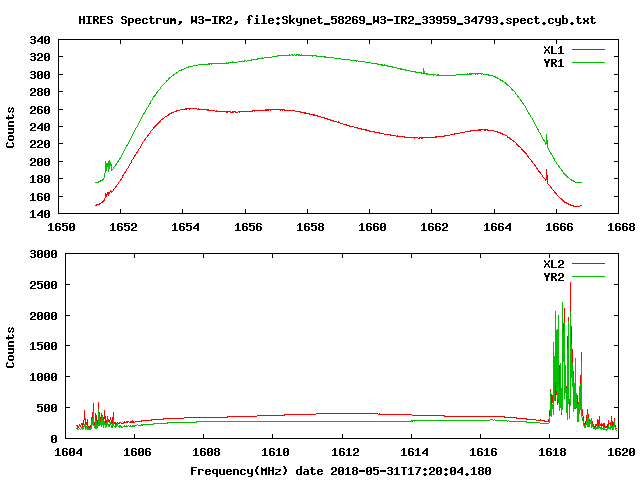Click the 1616 frequency tick label
Image resolution: width=640 pixels, height=480 pixels.
tap(483, 452)
